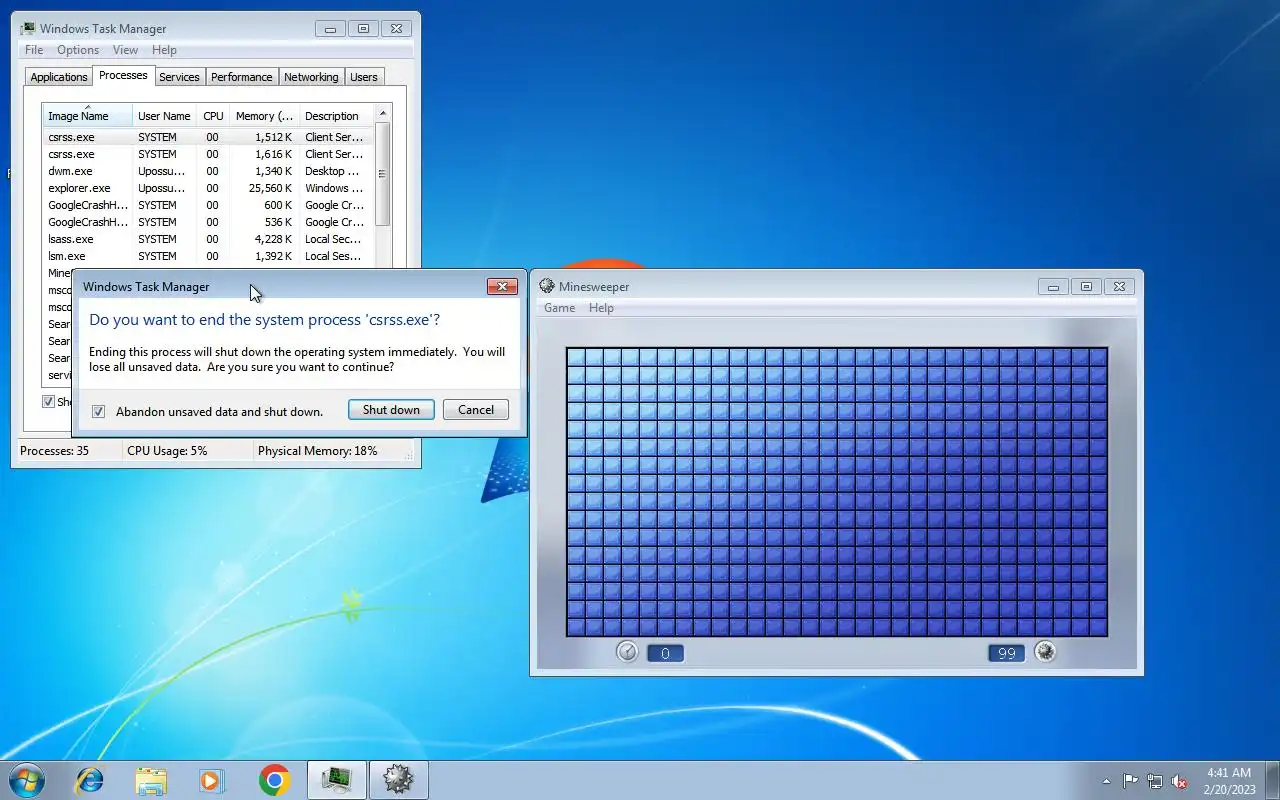The width and height of the screenshot is (1280, 800).
Task: Reveal the top-left Minesweeper tile
Action: [x=576, y=357]
